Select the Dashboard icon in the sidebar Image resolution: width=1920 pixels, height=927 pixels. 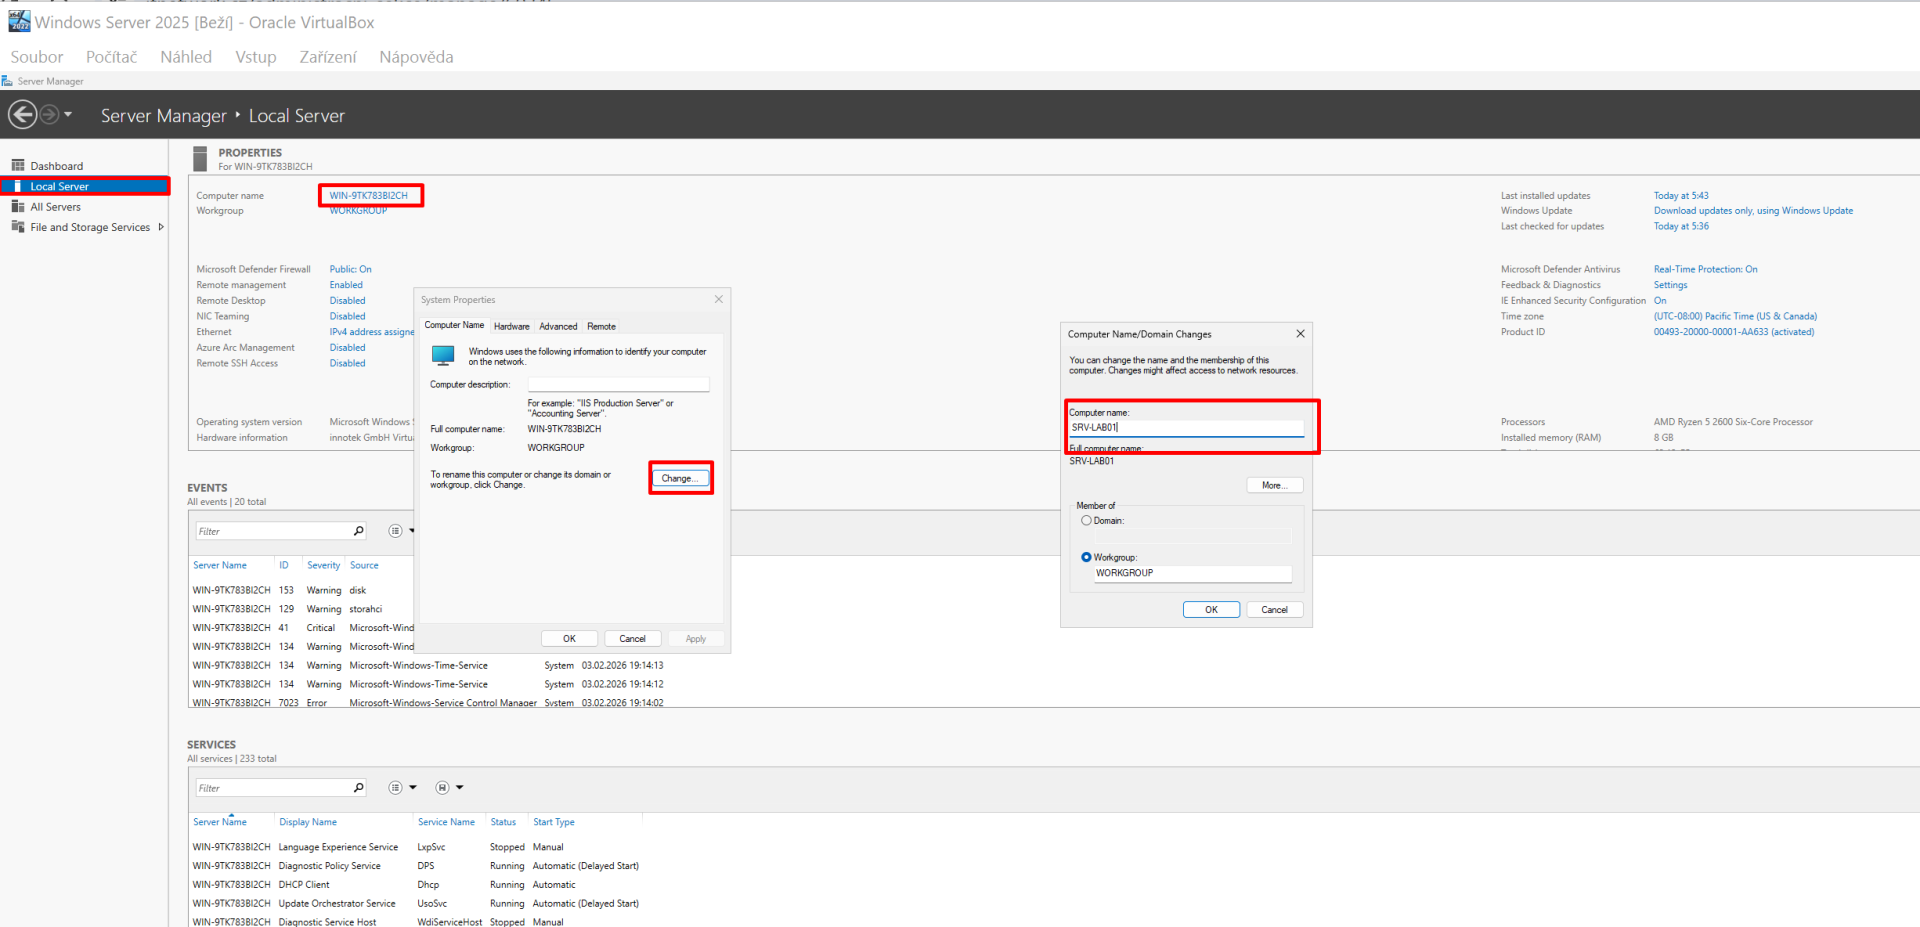[x=20, y=165]
